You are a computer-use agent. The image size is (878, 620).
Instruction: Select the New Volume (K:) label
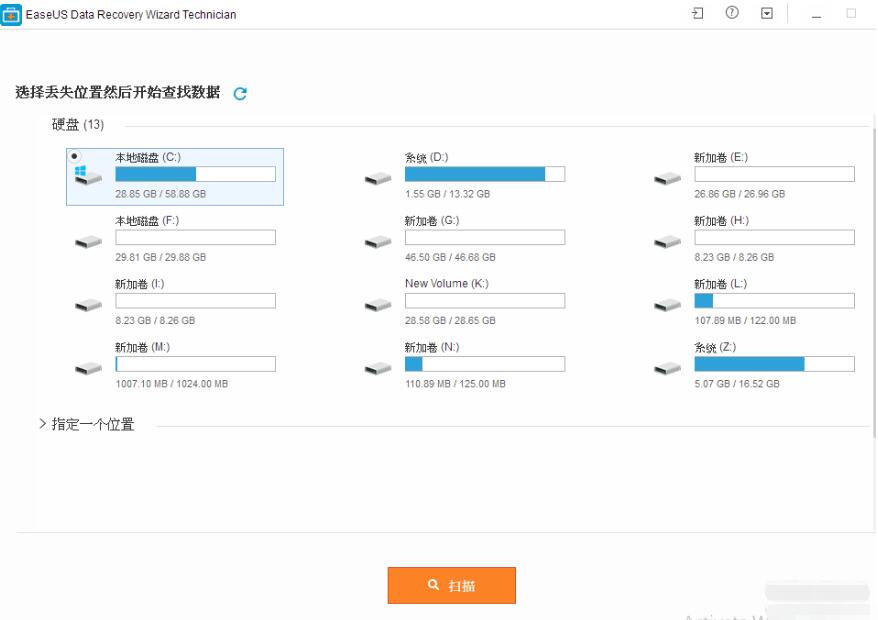[447, 283]
